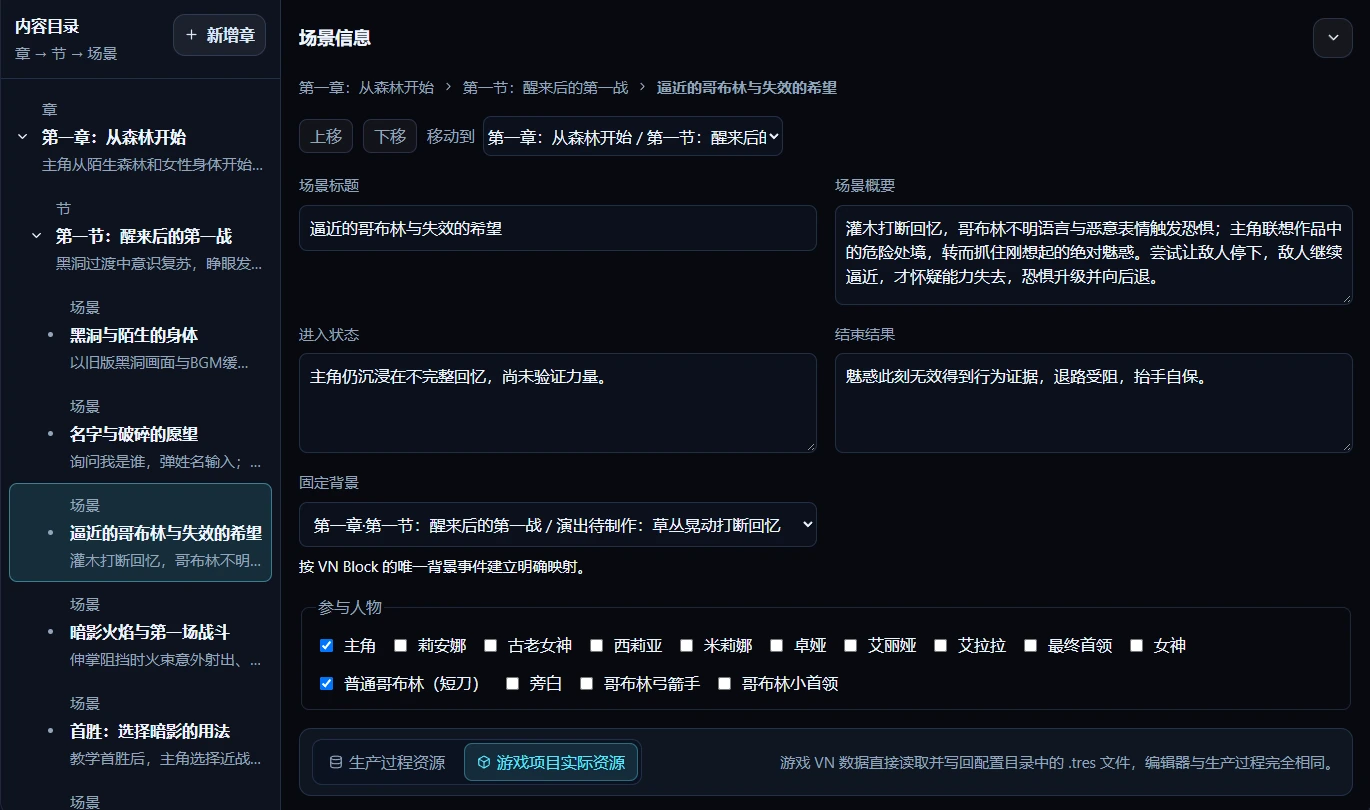The width and height of the screenshot is (1370, 810).
Task: Check the 艾拉拉 checkbox
Action: click(940, 646)
